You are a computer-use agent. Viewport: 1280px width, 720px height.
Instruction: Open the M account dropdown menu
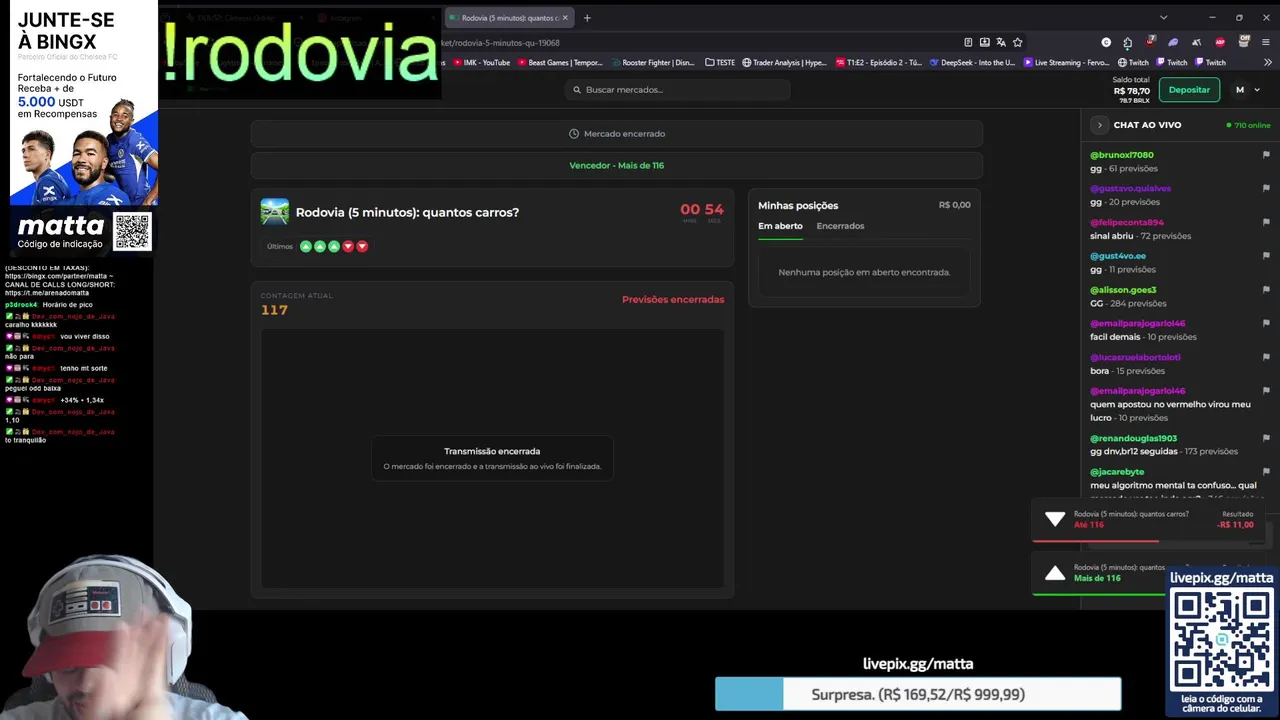pyautogui.click(x=1246, y=90)
